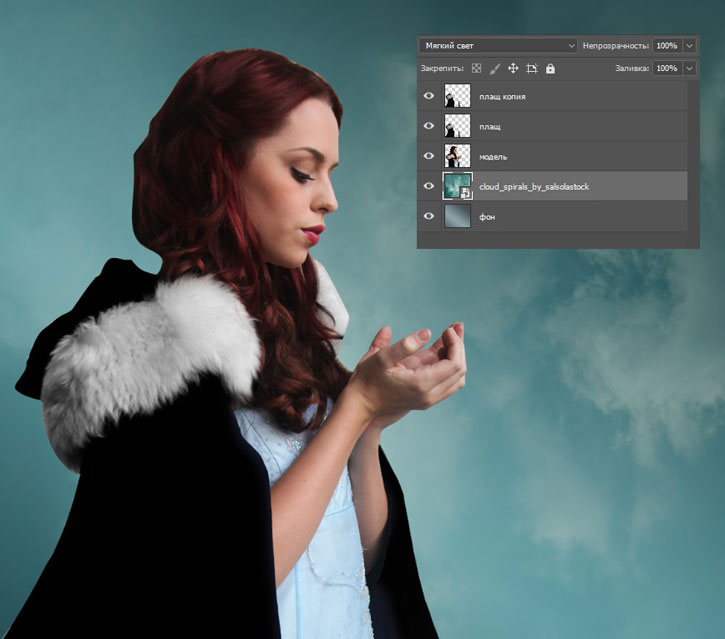Hide the 'модель' layer

429,156
